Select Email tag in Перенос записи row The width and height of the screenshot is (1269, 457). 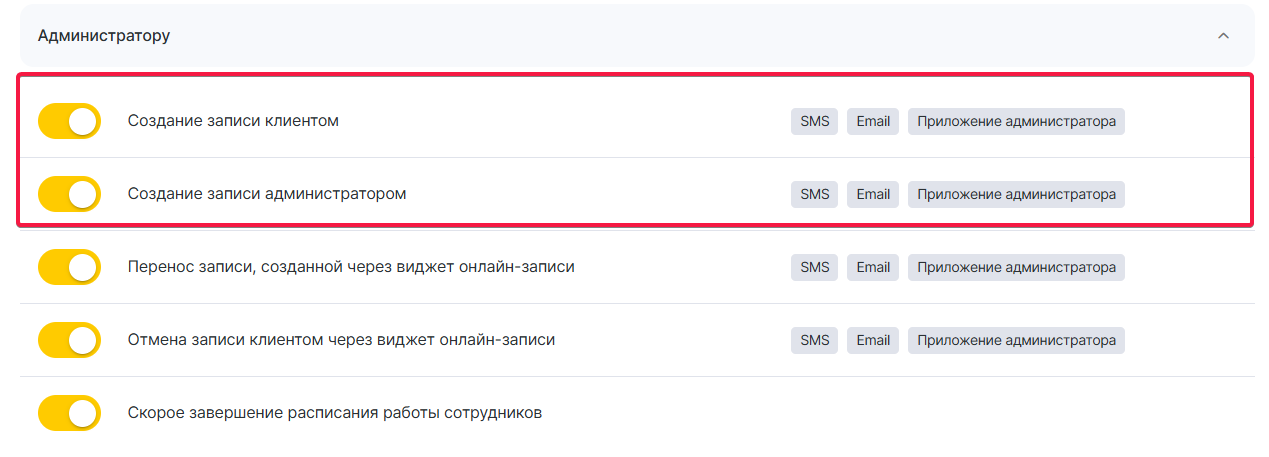click(873, 267)
